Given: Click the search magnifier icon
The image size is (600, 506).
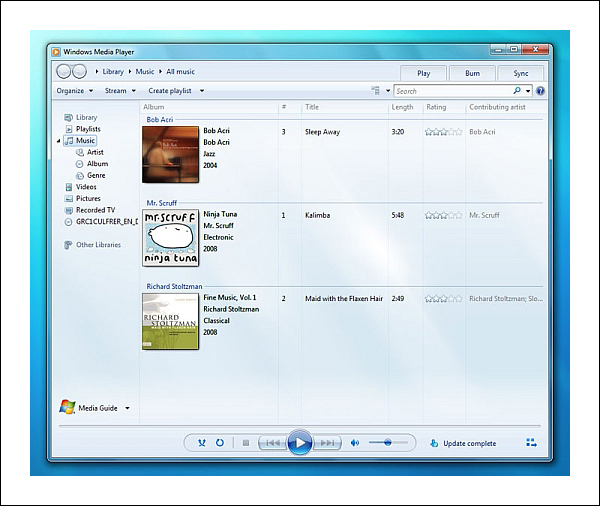Looking at the screenshot, I should [517, 91].
